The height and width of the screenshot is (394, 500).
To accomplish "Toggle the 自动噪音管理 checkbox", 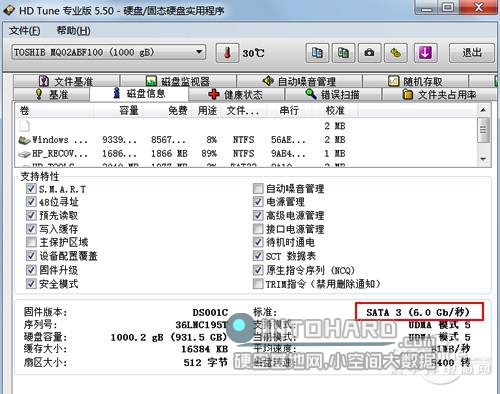I will (258, 189).
